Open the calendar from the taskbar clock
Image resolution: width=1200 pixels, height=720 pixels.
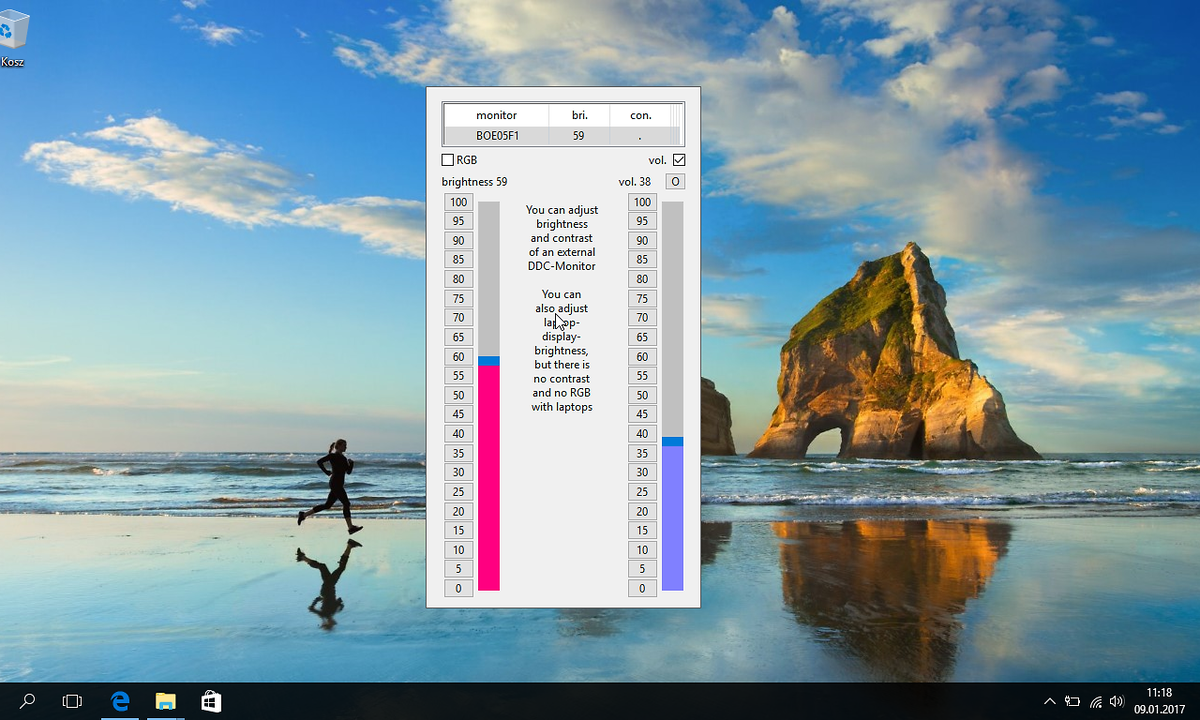point(1159,701)
